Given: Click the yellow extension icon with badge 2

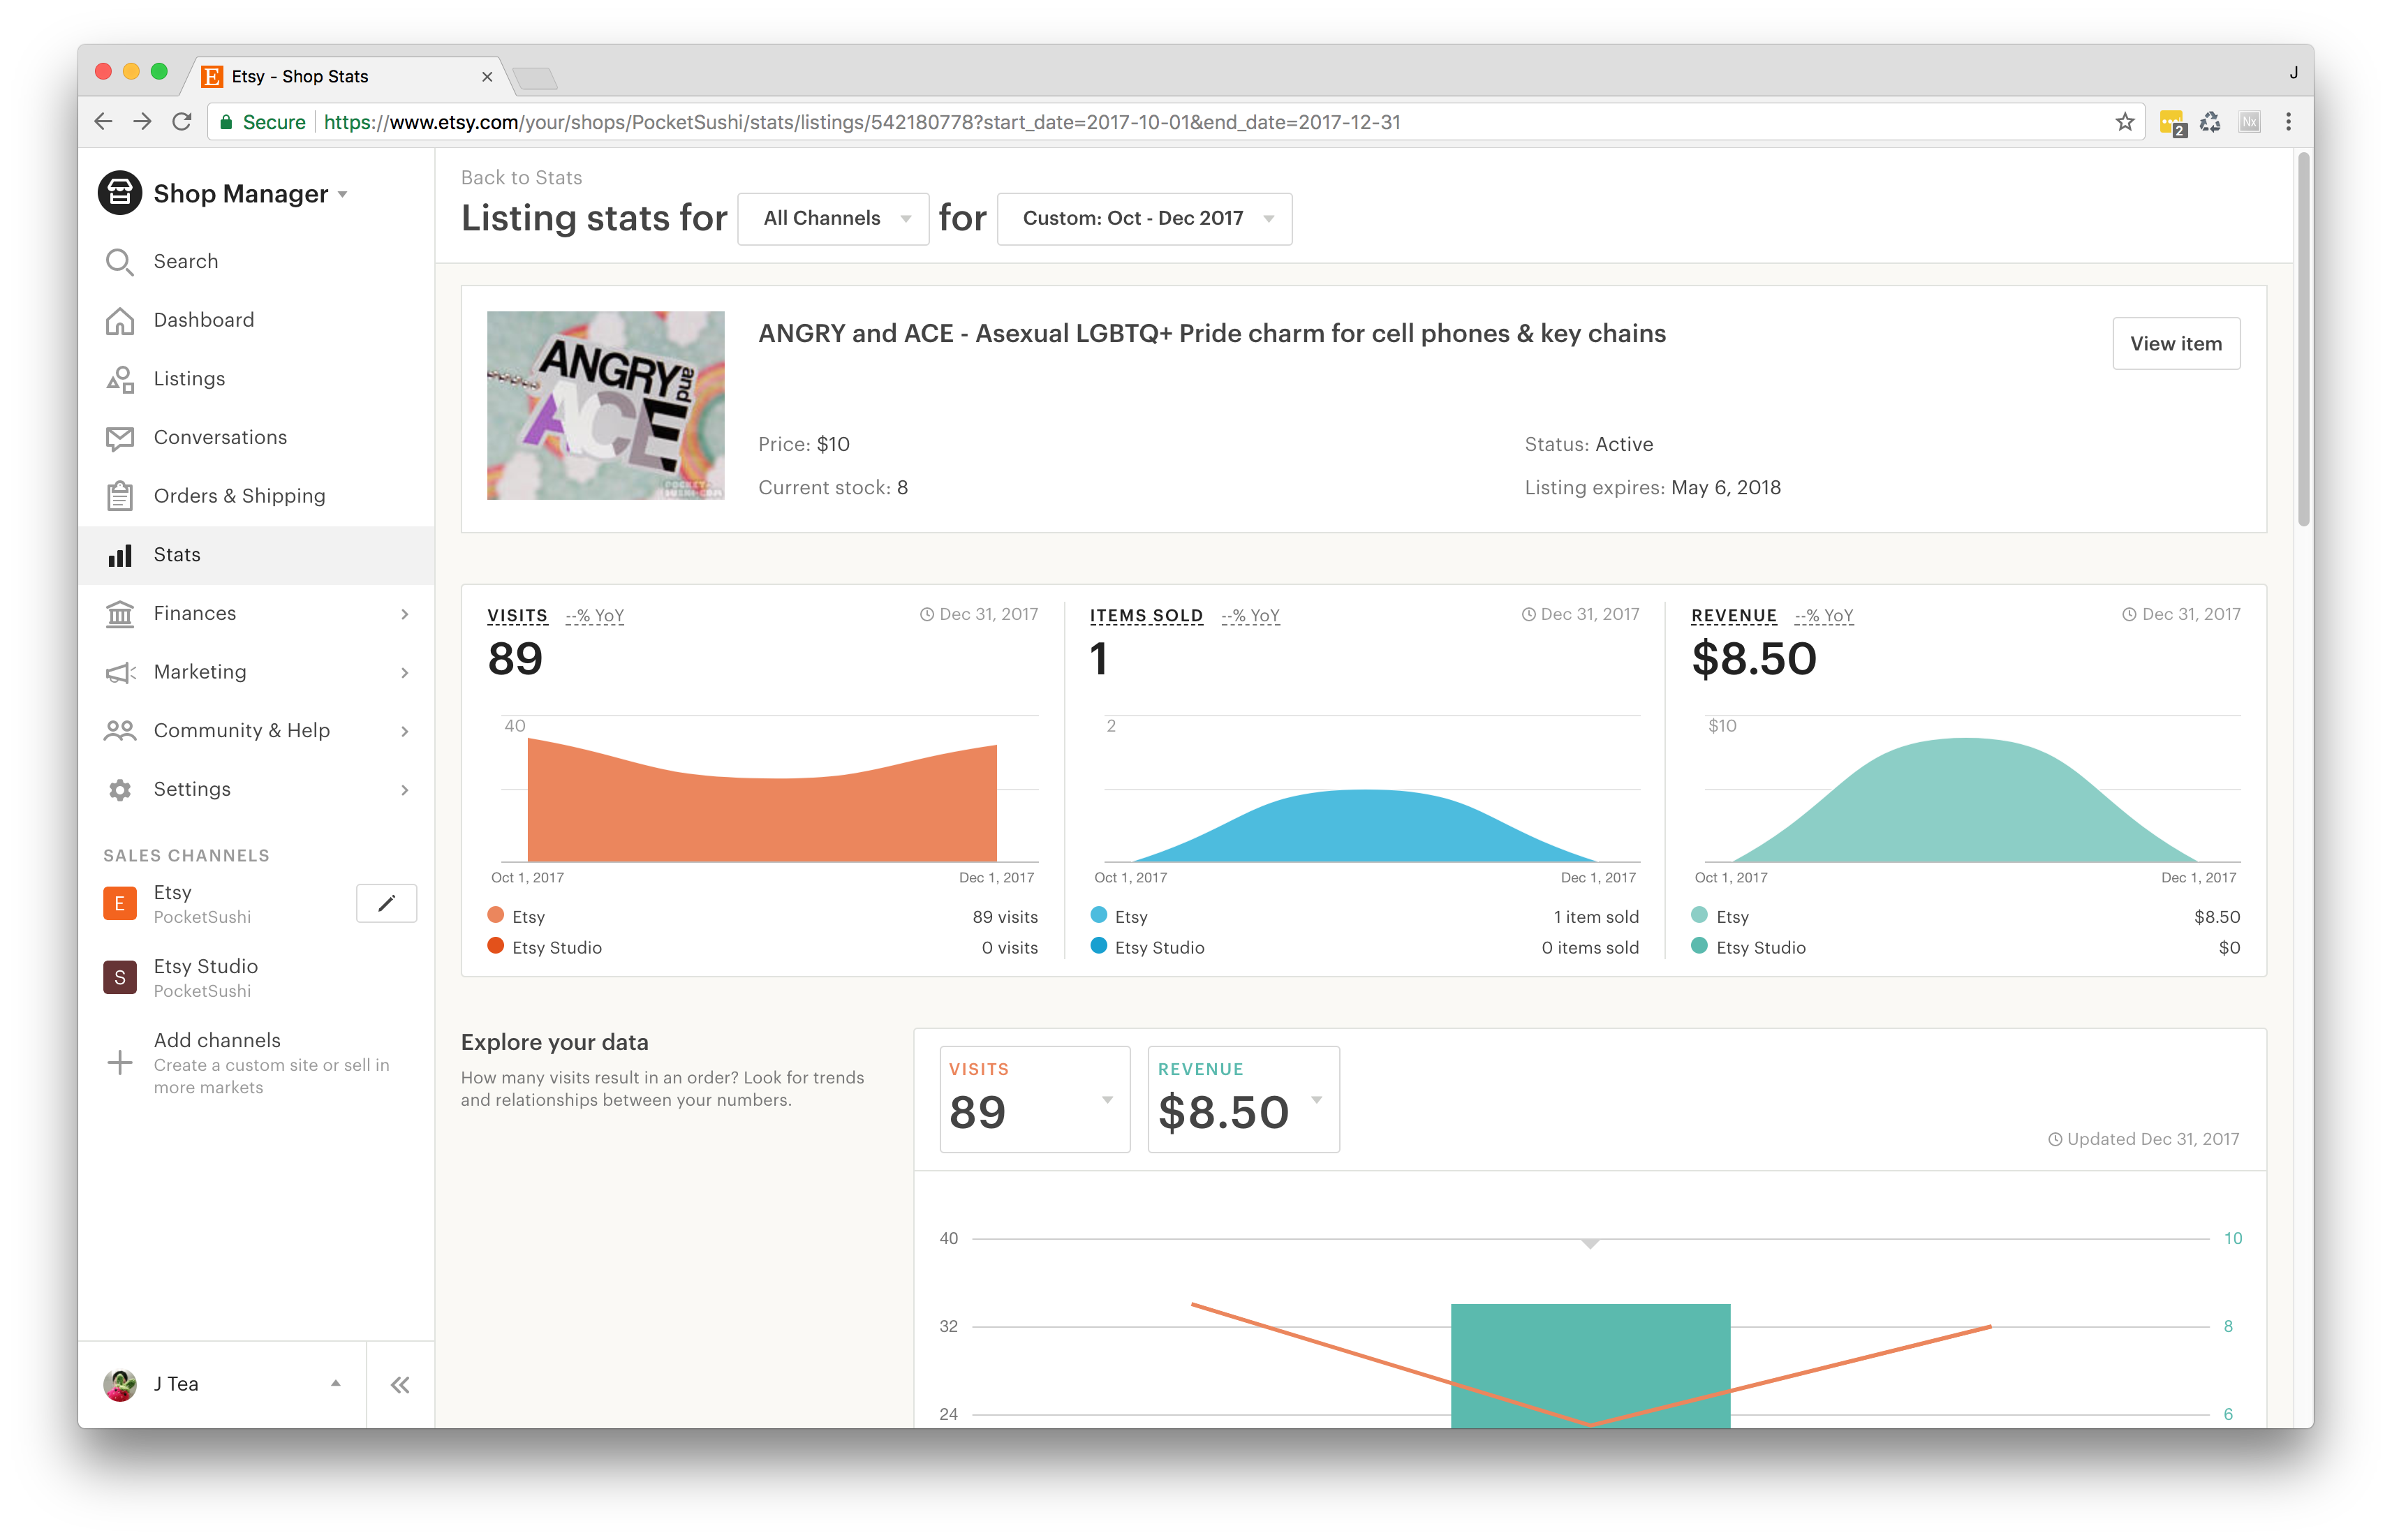Looking at the screenshot, I should (x=2172, y=123).
